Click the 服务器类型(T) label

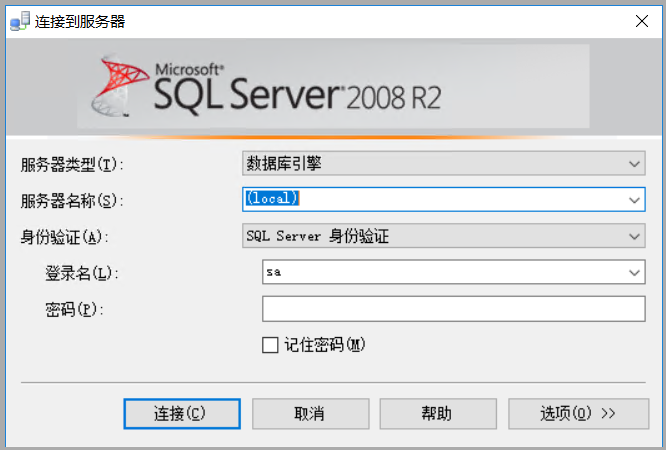72,164
